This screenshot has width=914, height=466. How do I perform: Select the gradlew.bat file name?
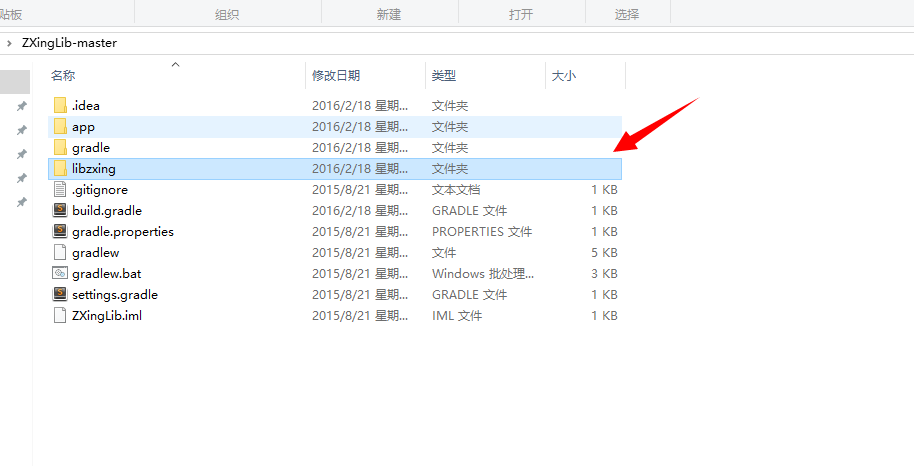[x=107, y=274]
